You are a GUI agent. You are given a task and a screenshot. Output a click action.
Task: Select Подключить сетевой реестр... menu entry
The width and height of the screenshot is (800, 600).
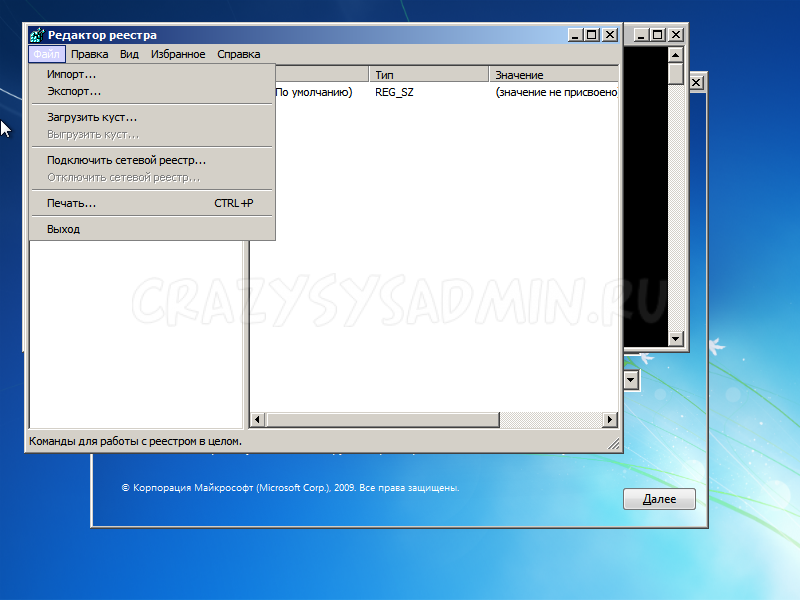pos(126,160)
